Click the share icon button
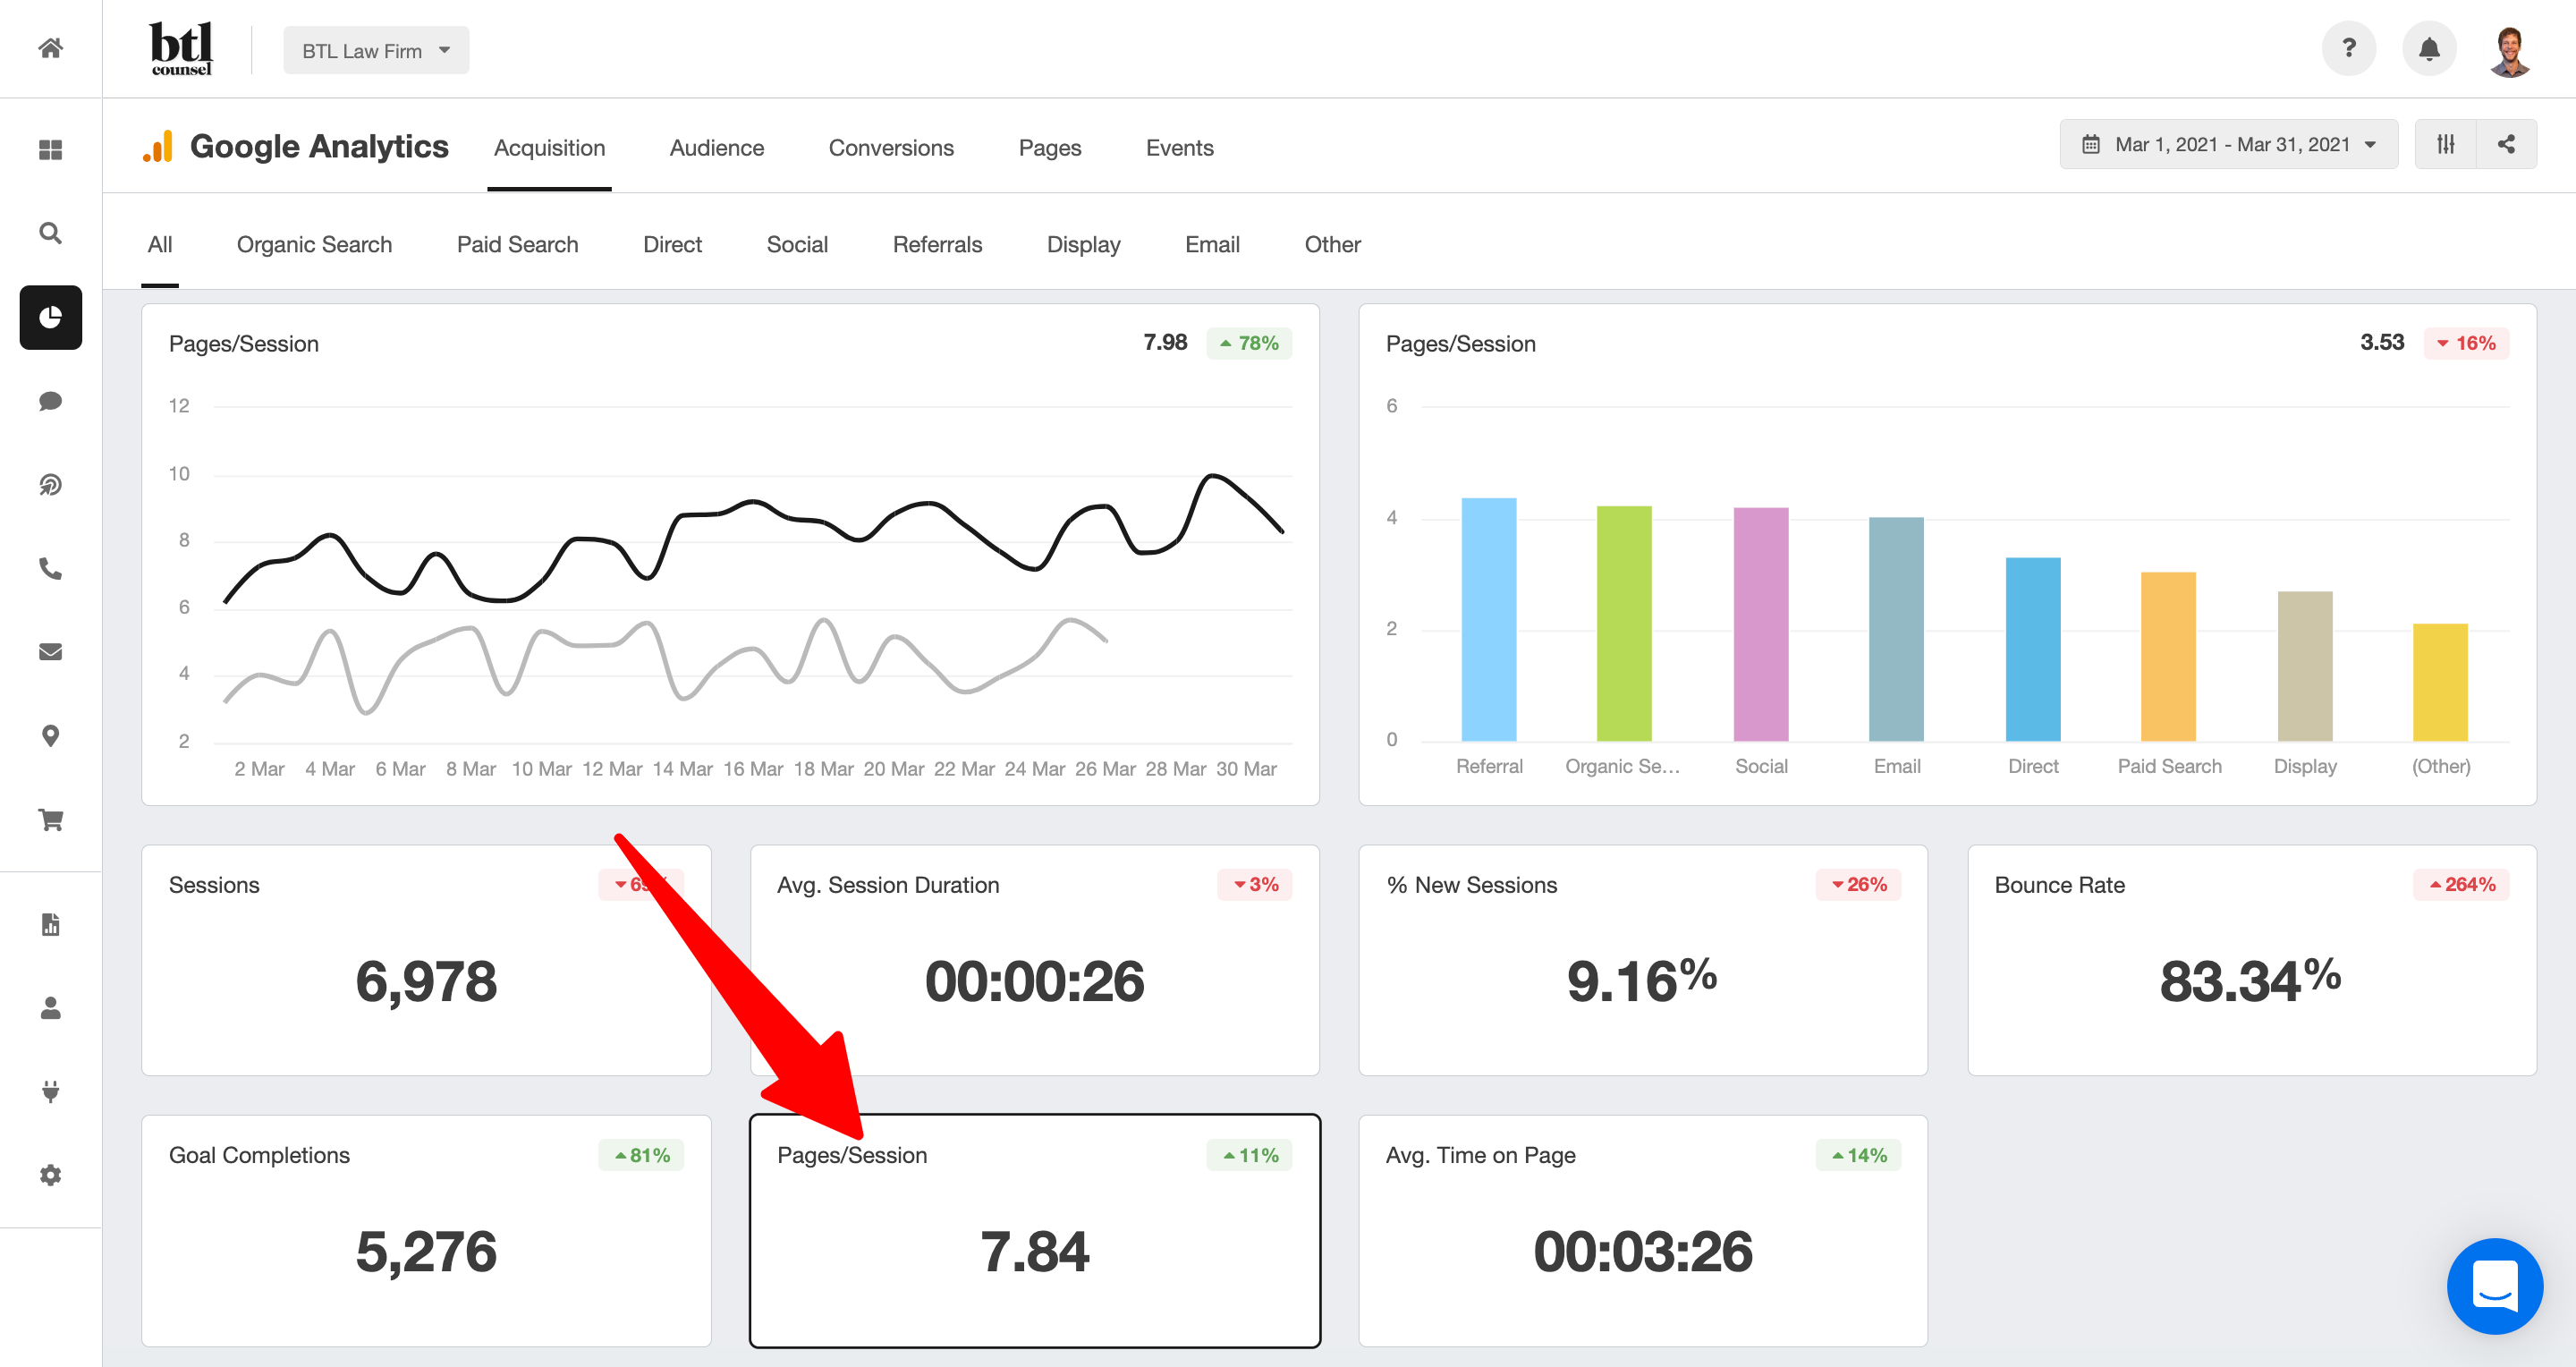 coord(2507,144)
